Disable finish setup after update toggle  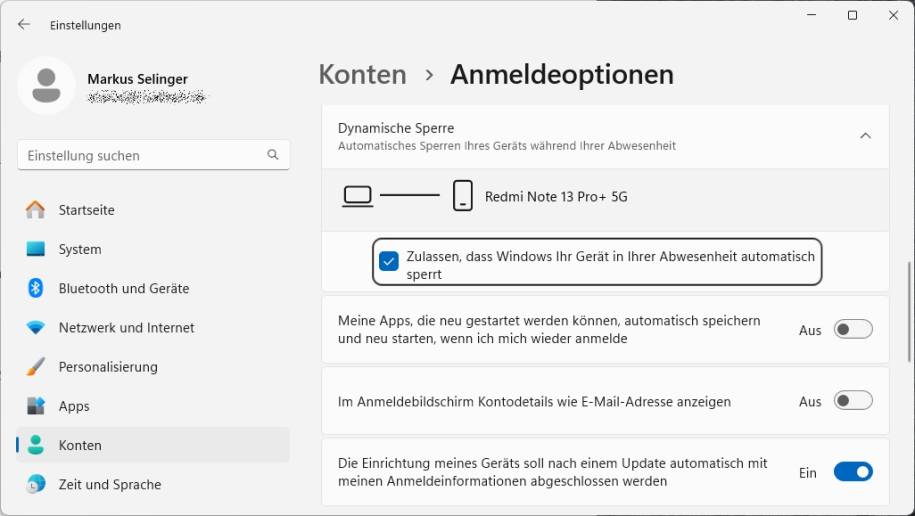click(x=853, y=472)
